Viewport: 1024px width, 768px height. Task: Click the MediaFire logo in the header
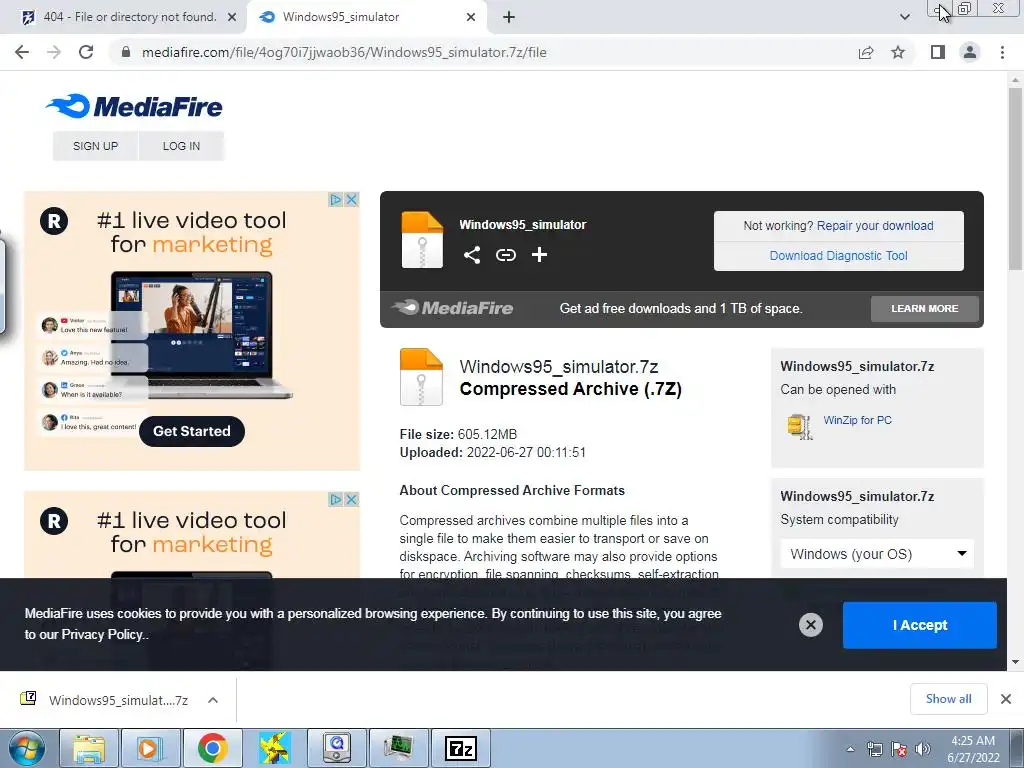[134, 106]
